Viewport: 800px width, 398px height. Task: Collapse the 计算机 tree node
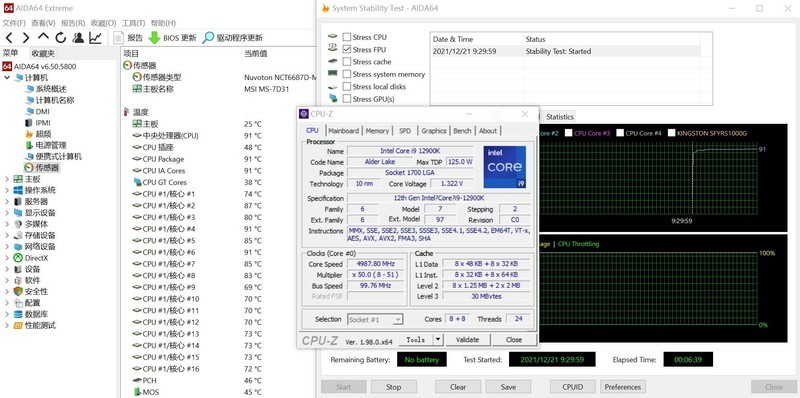(x=7, y=78)
